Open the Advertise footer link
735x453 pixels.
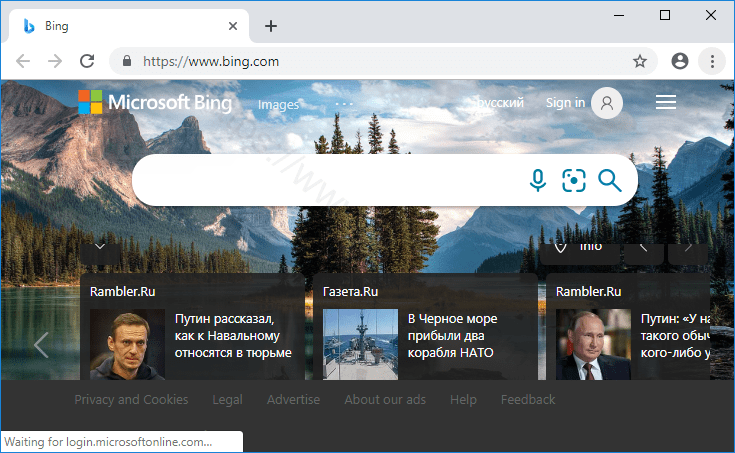coord(293,400)
